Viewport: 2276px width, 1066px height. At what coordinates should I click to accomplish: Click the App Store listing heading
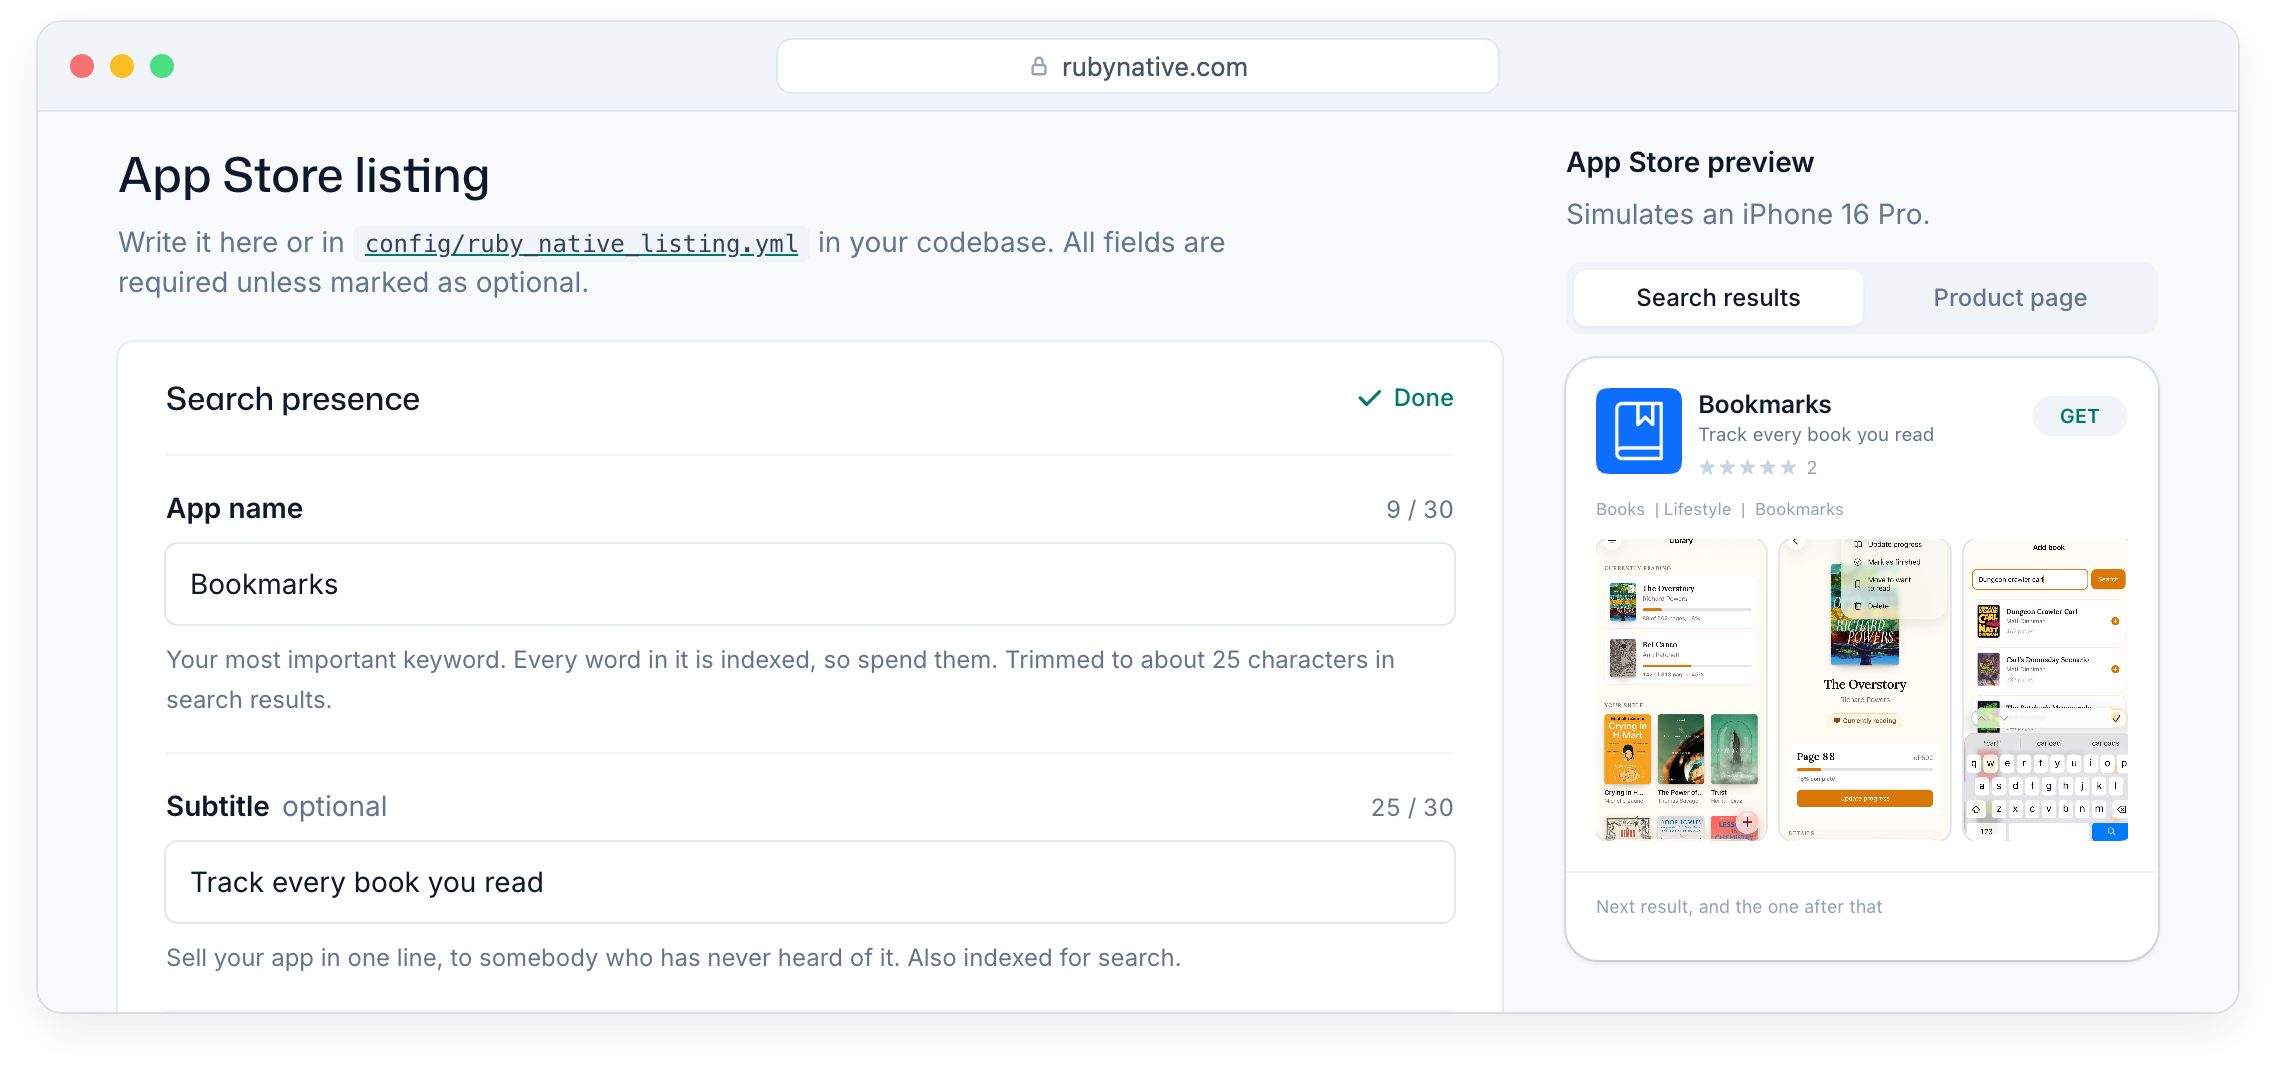[304, 175]
